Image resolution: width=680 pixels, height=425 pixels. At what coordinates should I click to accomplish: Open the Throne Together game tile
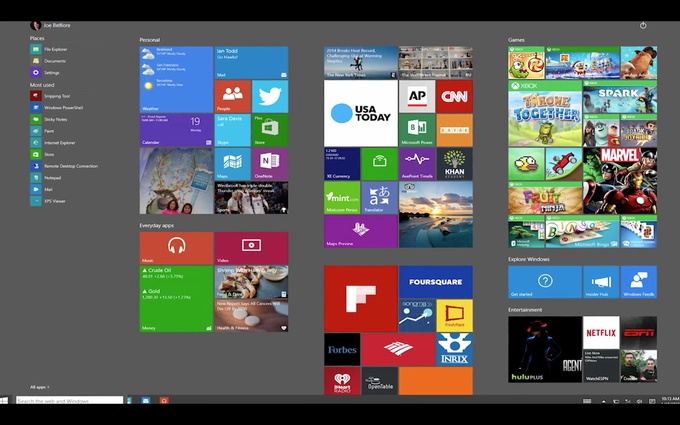[545, 113]
